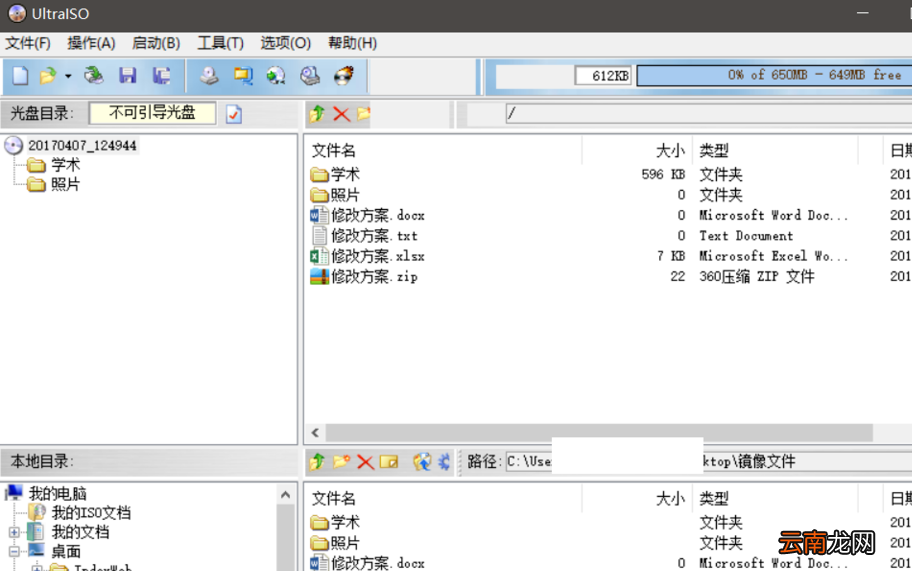This screenshot has width=912, height=571.
Task: Click the Open CD/DVD icon with green arrow
Action: (x=94, y=76)
